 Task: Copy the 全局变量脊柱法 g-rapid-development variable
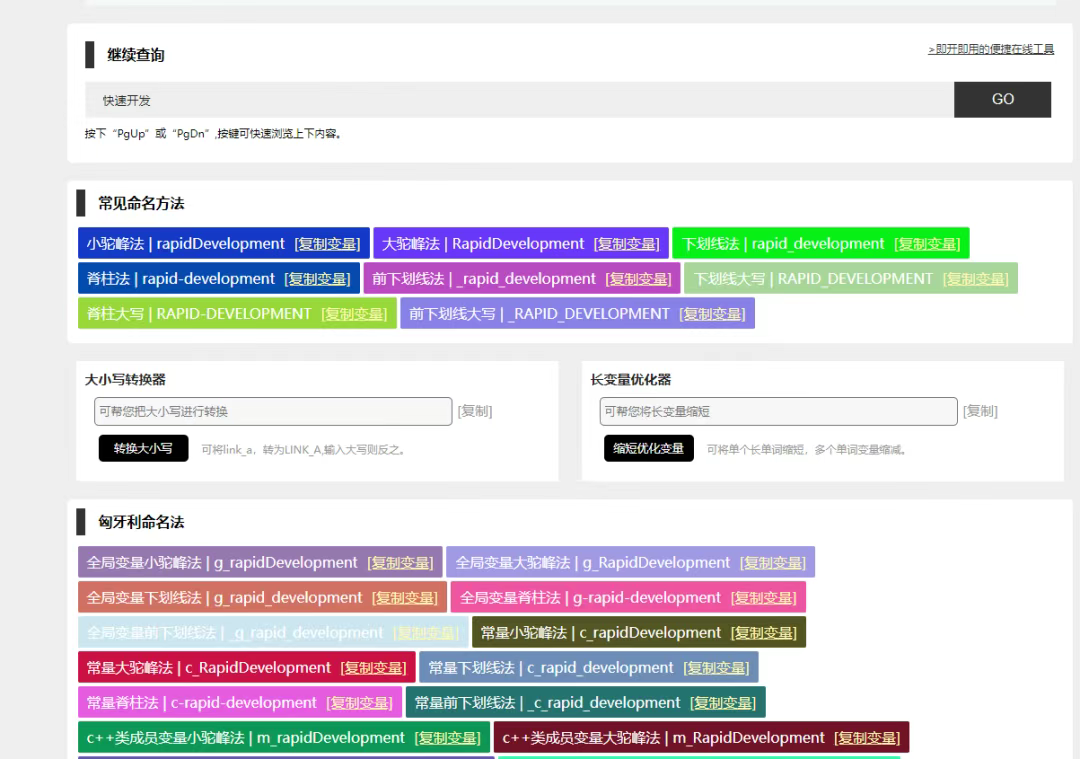pyautogui.click(x=764, y=598)
